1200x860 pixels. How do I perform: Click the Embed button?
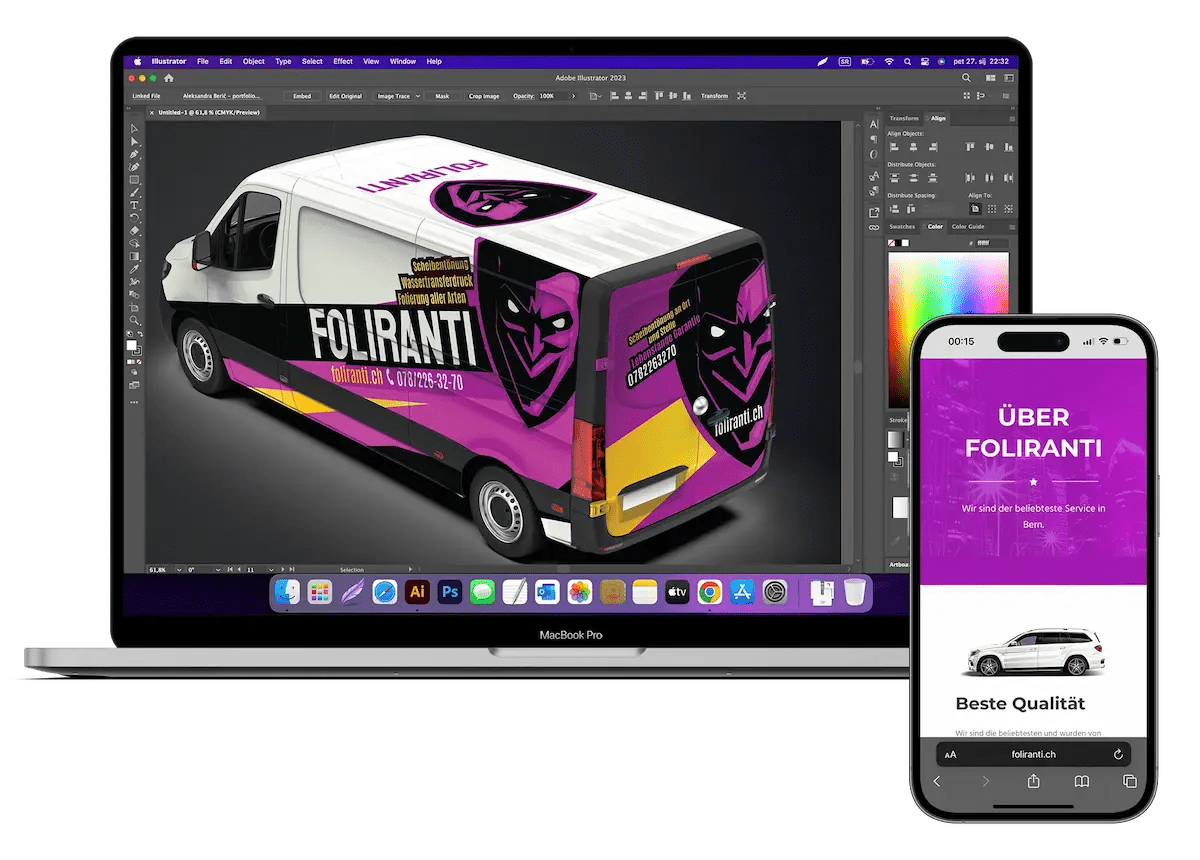(302, 96)
